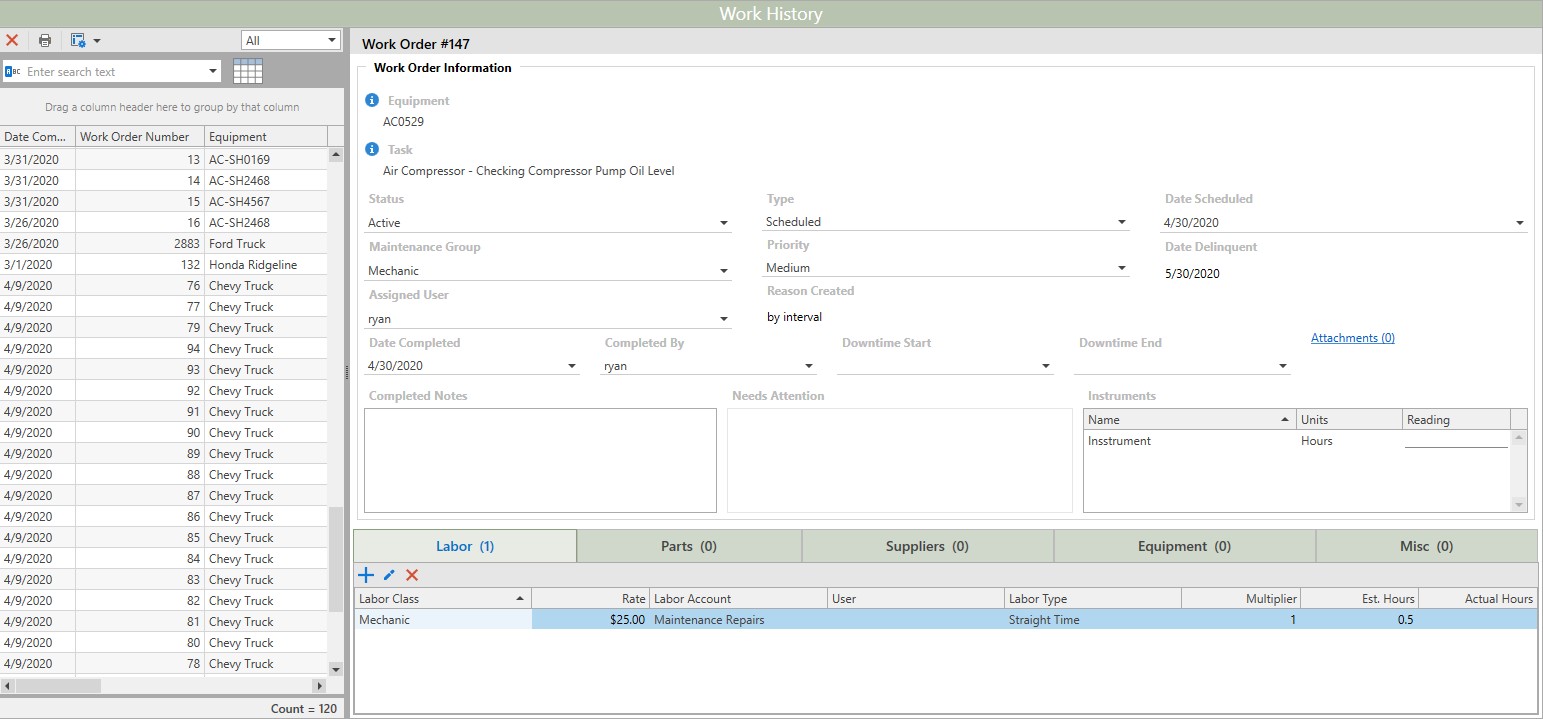
Task: Expand the Priority dropdown
Action: (1121, 268)
